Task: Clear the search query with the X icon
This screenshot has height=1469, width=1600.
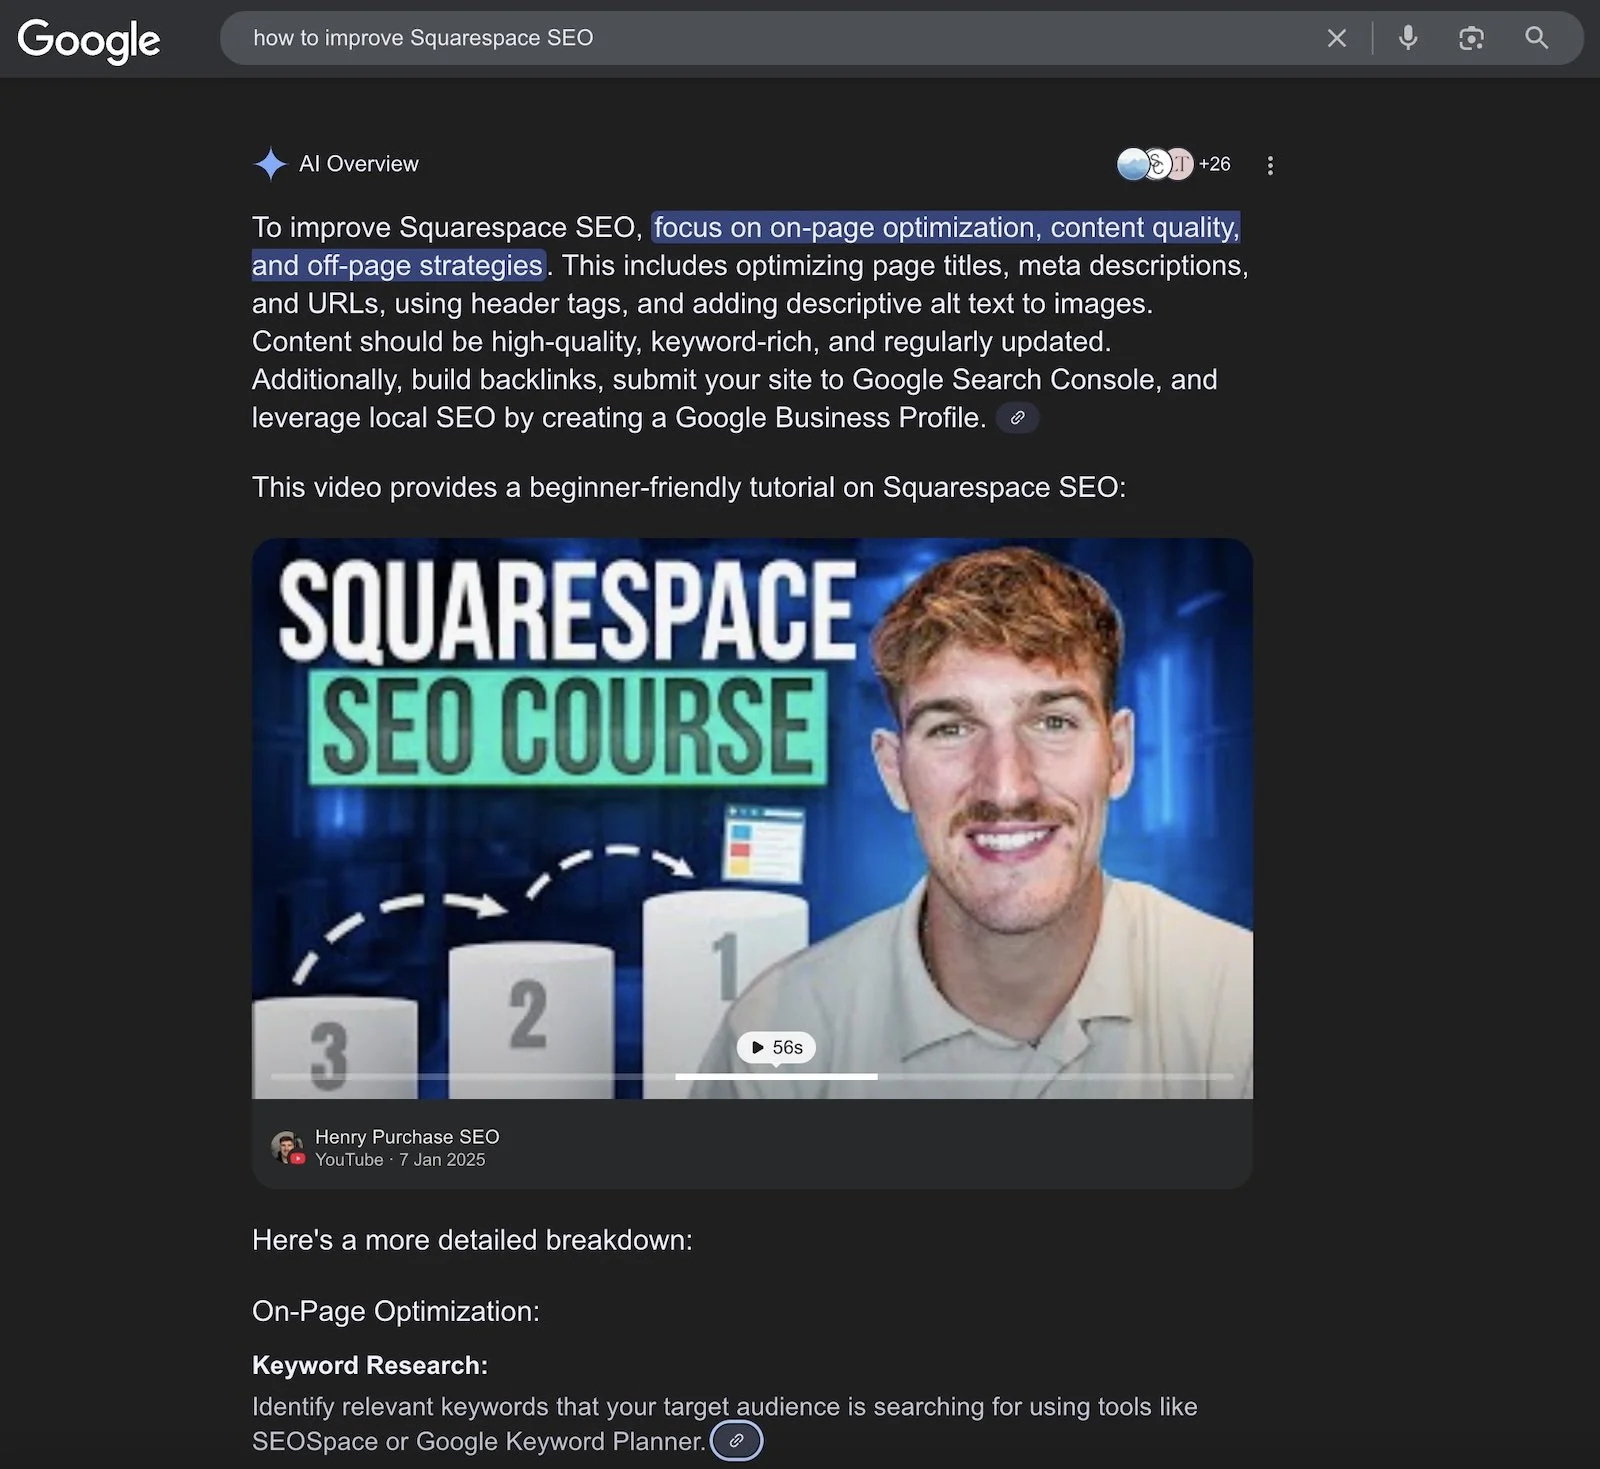Action: [1336, 38]
